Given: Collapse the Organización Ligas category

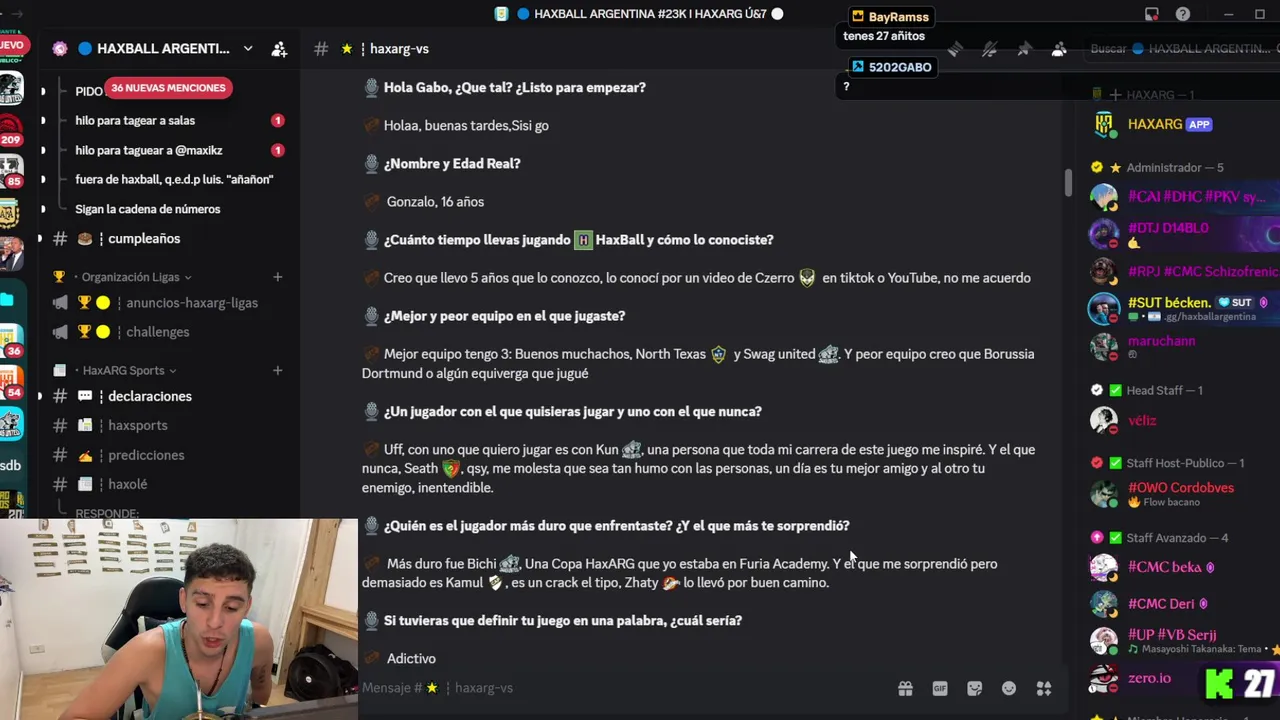Looking at the screenshot, I should tap(136, 277).
